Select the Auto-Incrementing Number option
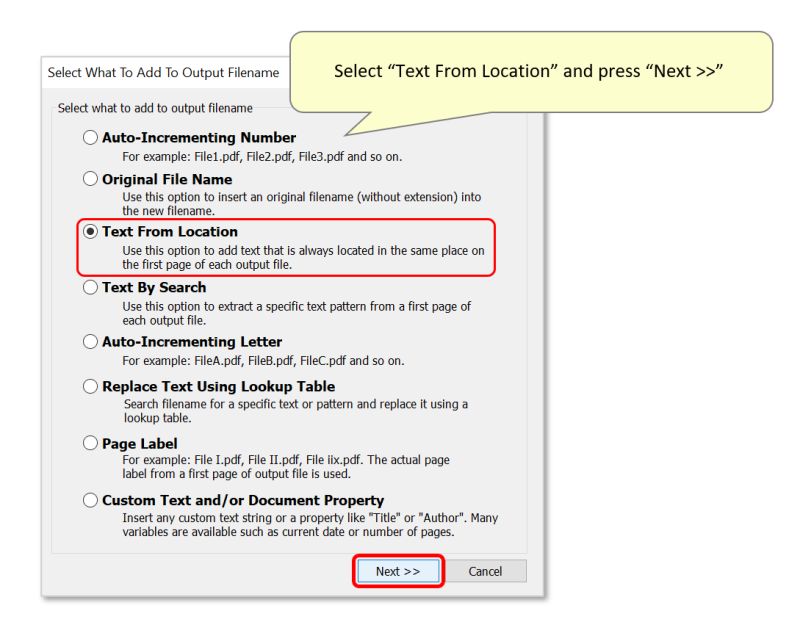The width and height of the screenshot is (800, 633). point(91,137)
